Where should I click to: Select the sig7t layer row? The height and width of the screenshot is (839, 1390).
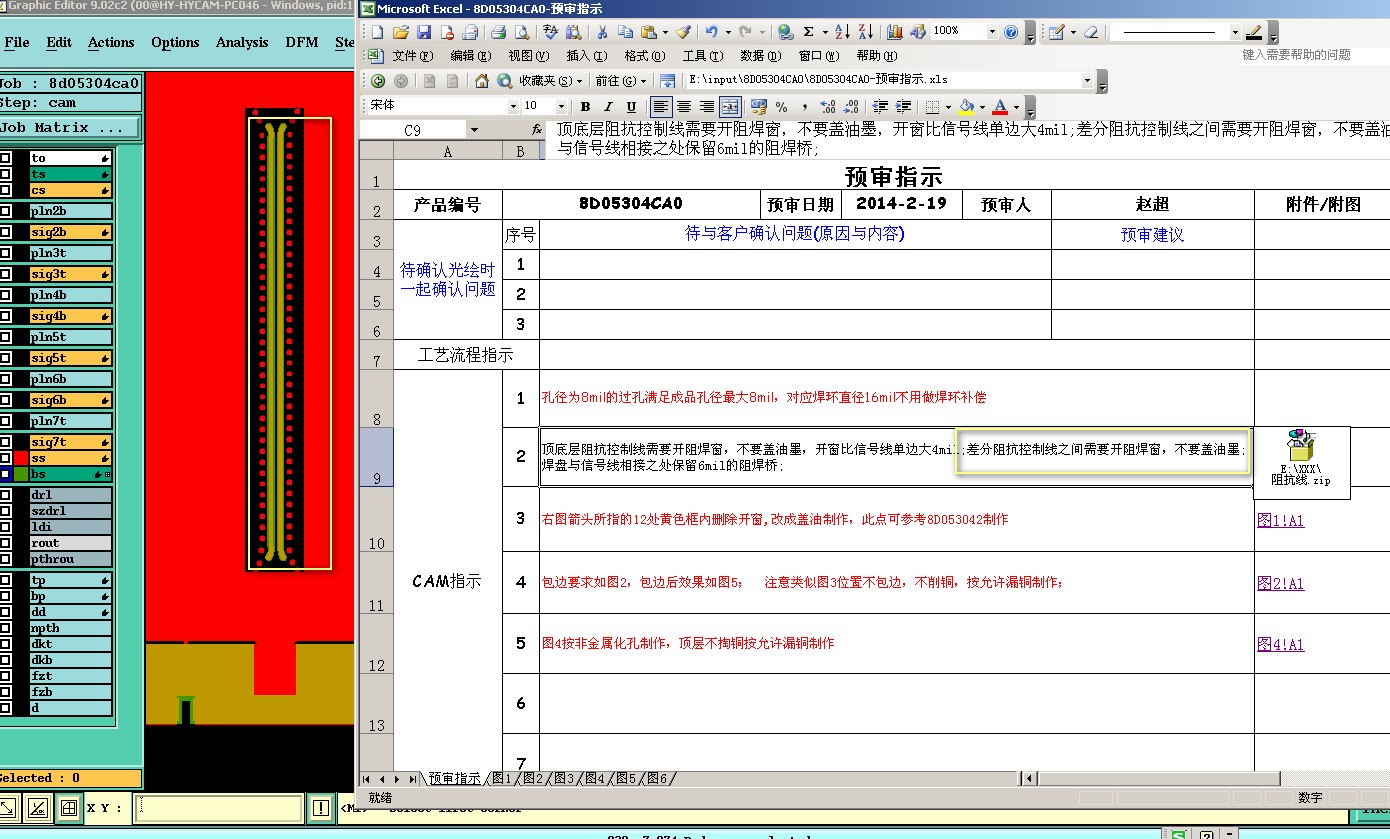(70, 442)
